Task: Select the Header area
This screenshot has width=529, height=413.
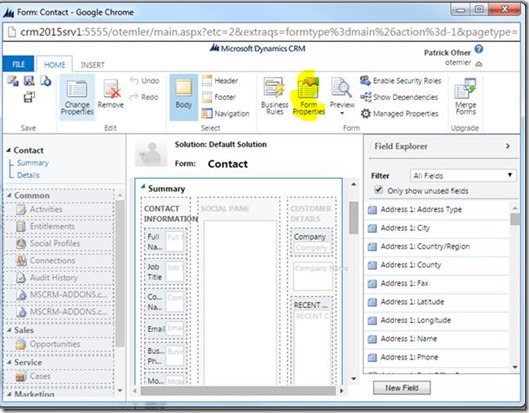Action: click(x=220, y=81)
